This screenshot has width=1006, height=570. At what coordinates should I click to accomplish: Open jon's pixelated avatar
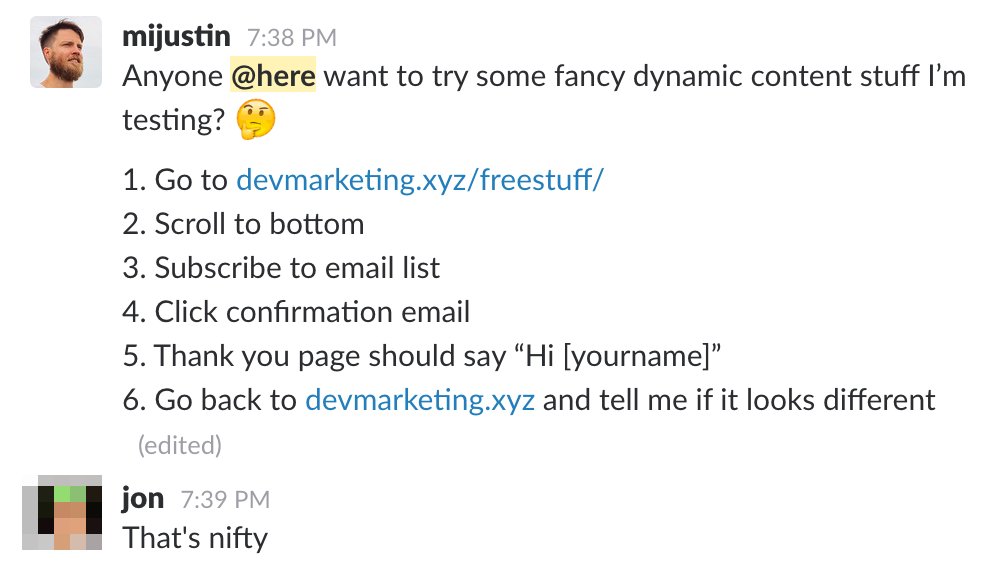(x=66, y=514)
